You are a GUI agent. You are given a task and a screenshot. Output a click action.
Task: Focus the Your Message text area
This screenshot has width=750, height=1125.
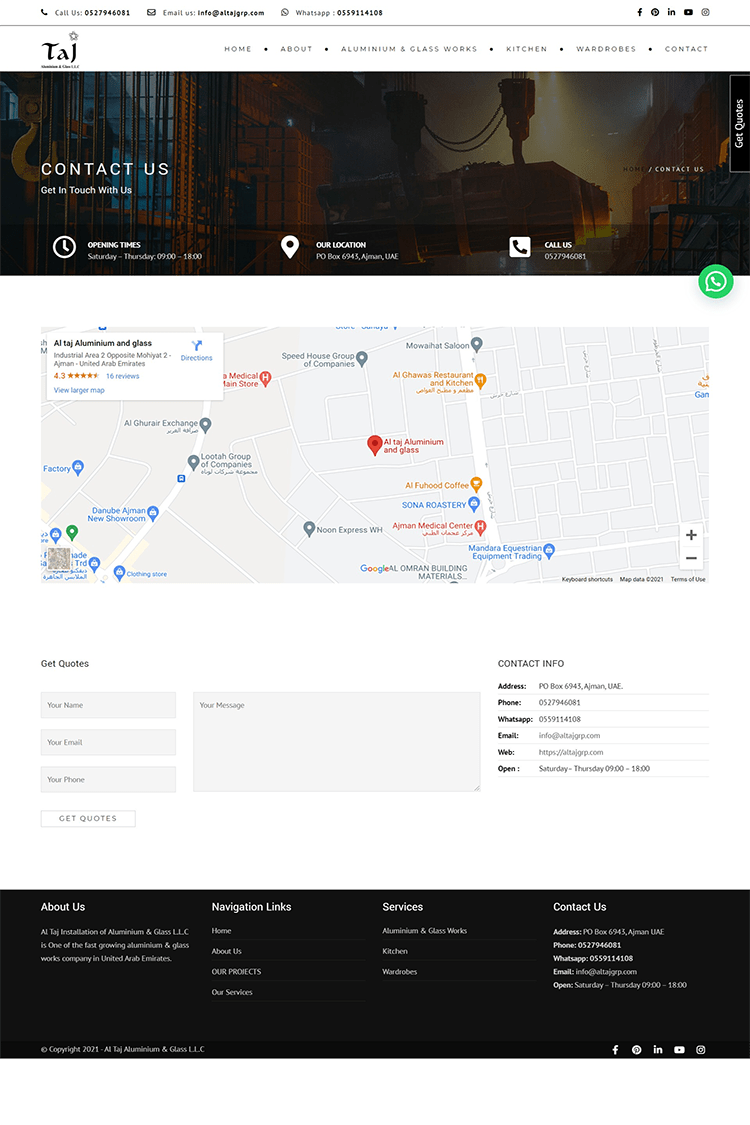tap(336, 741)
